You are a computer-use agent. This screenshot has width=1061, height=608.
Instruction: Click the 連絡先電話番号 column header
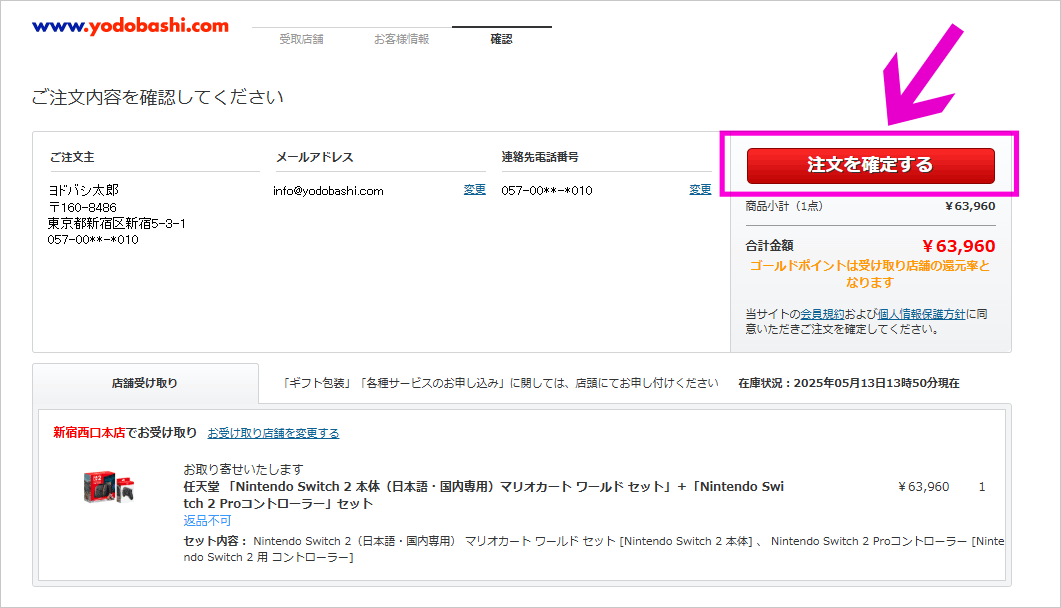(540, 157)
